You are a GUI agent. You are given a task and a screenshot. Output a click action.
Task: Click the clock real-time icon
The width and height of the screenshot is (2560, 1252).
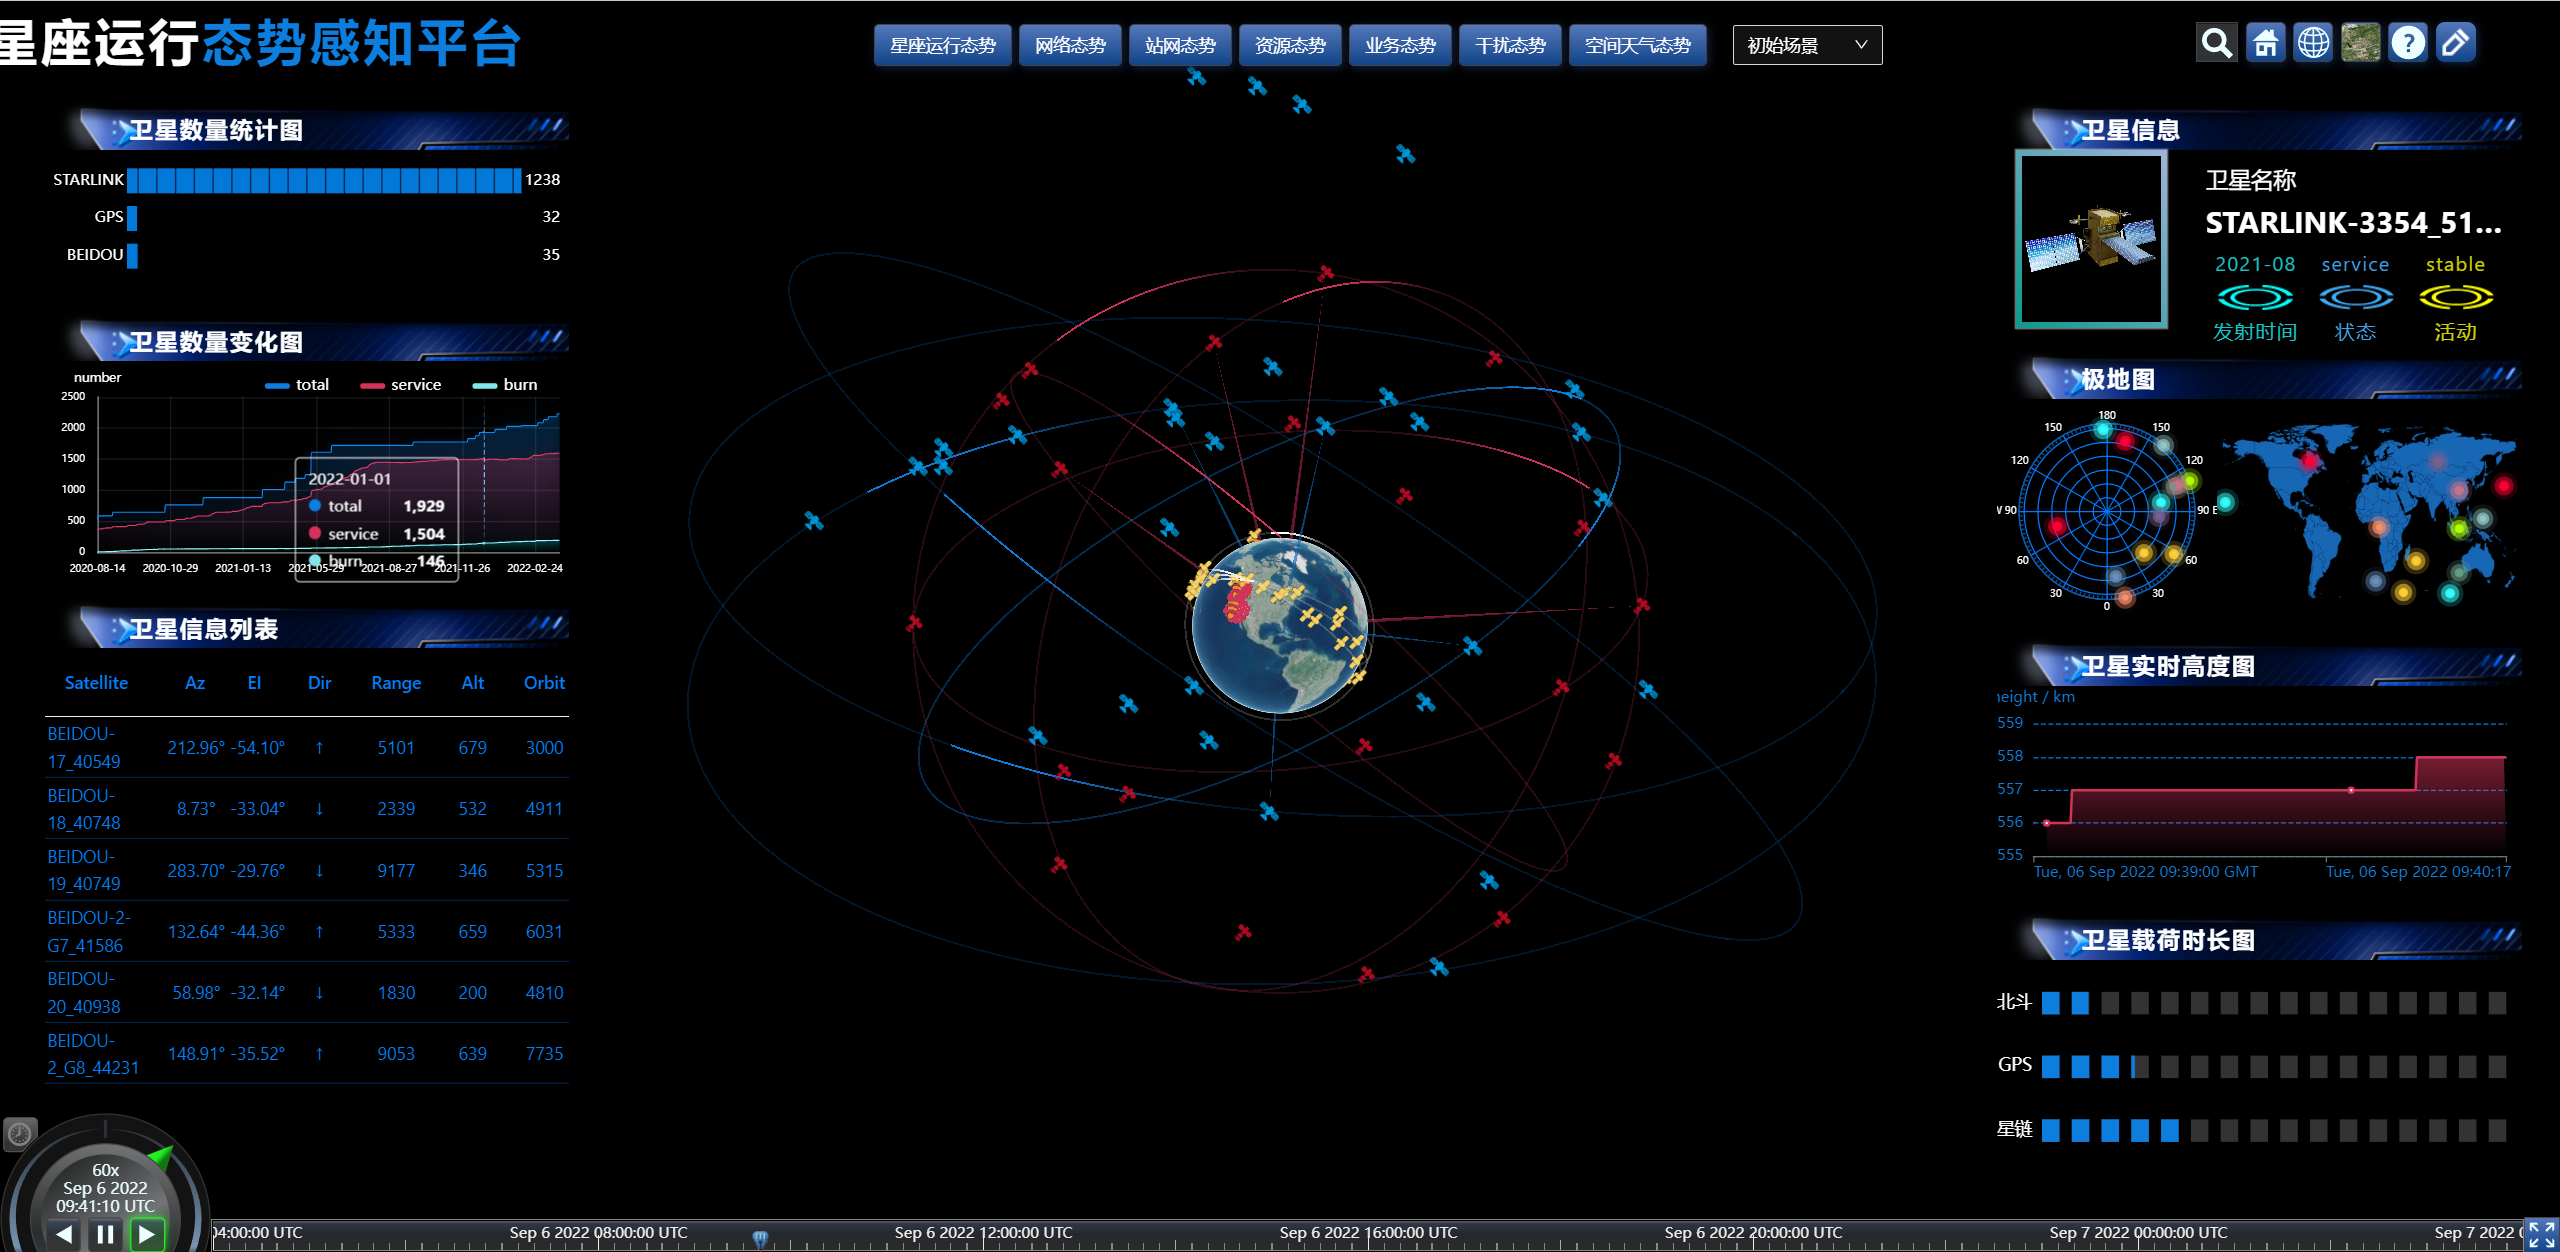point(19,1133)
